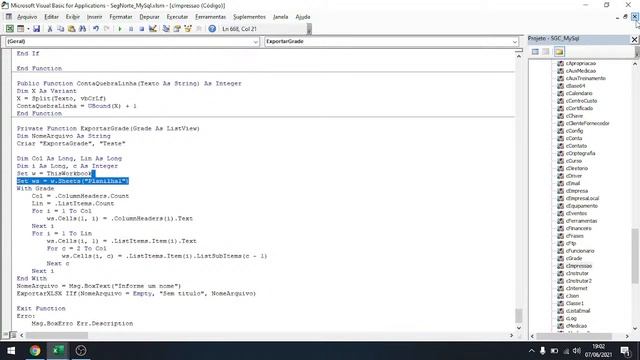Select cClienteFornecedor class module in tree
Image resolution: width=640 pixels, height=360 pixels.
tap(587, 123)
